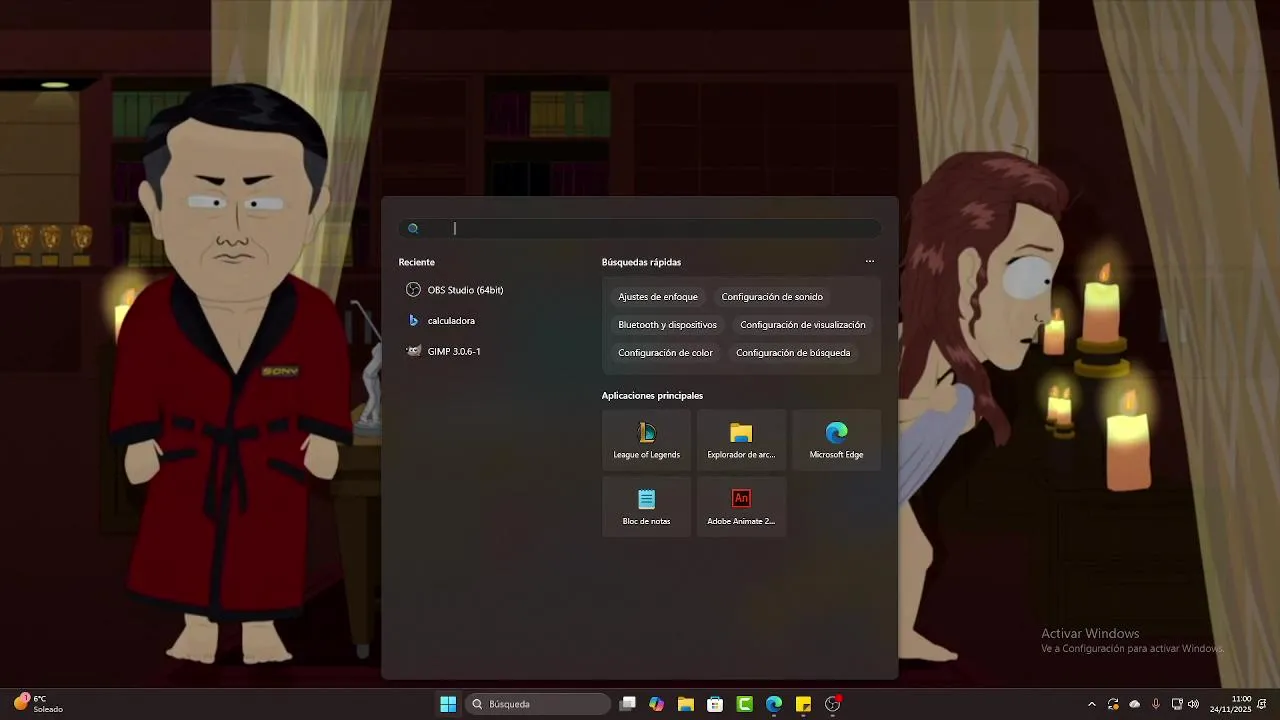Open File Explorer from taskbar
This screenshot has height=720, width=1280.
(x=686, y=704)
